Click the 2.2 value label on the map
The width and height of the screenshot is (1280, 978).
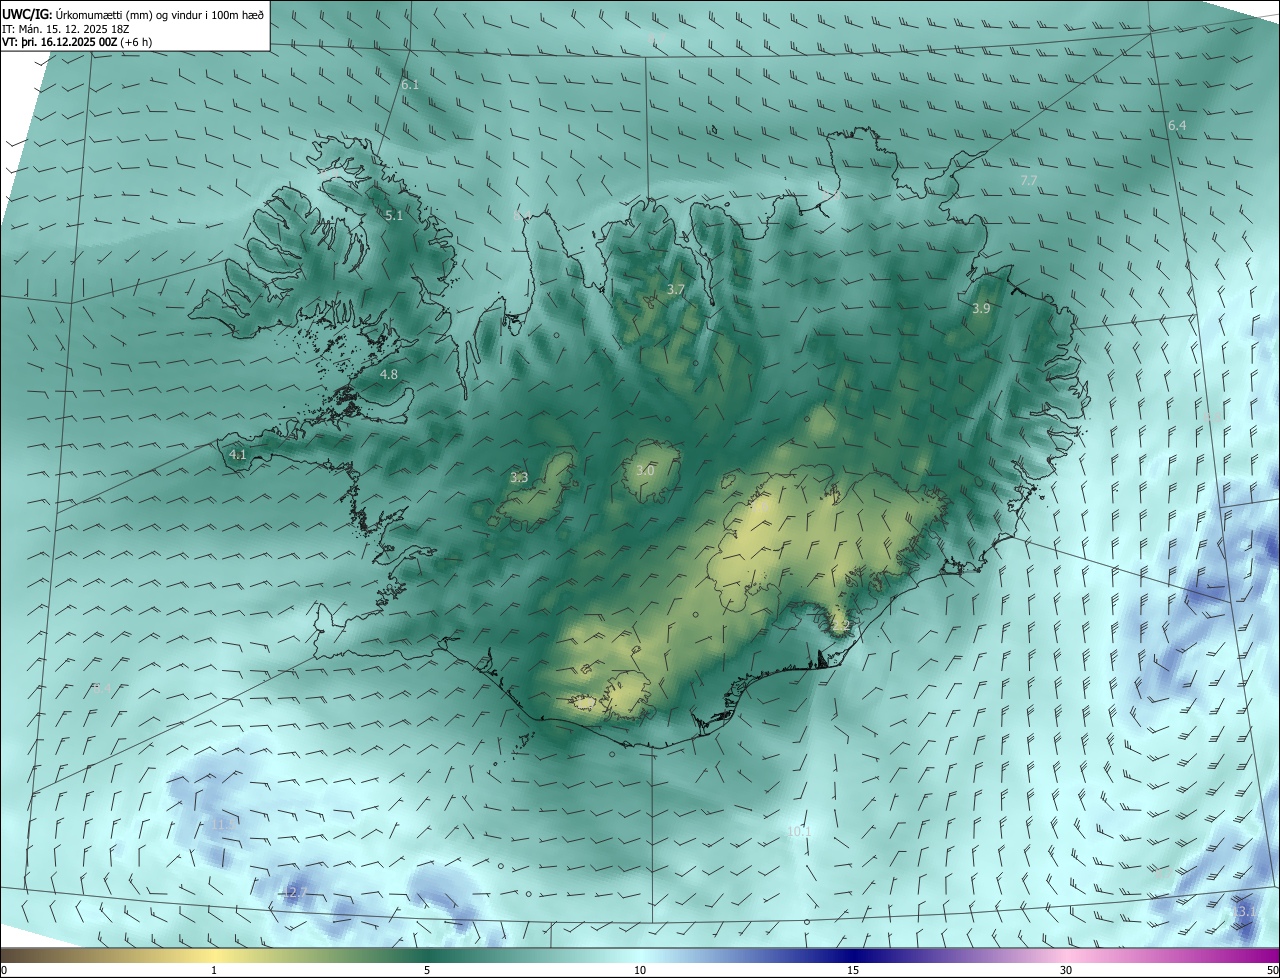coord(840,626)
